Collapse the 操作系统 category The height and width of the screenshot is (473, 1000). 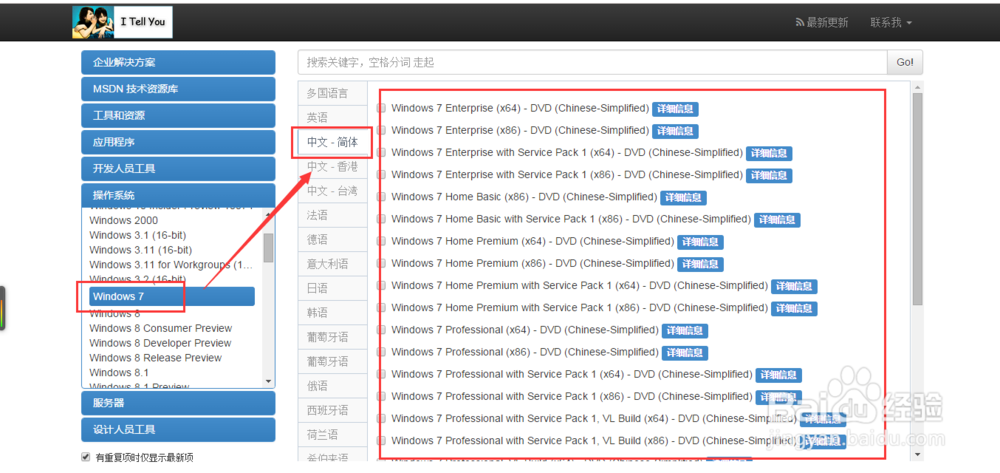[179, 195]
